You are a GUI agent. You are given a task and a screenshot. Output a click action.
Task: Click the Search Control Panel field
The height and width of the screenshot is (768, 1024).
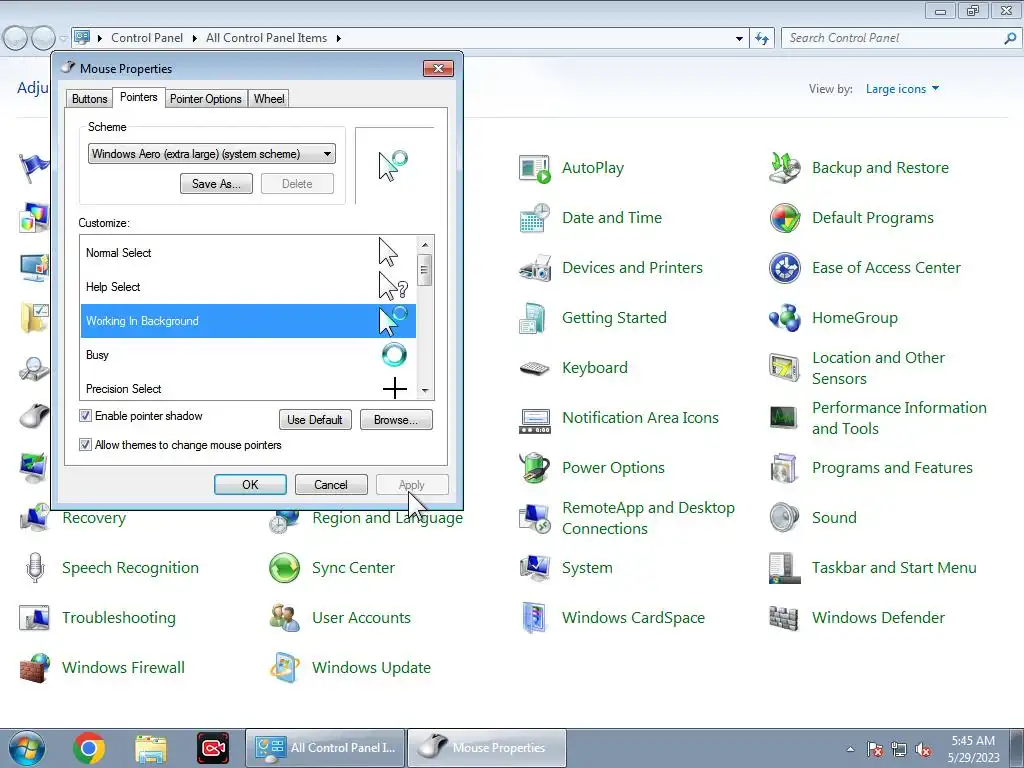coord(894,39)
